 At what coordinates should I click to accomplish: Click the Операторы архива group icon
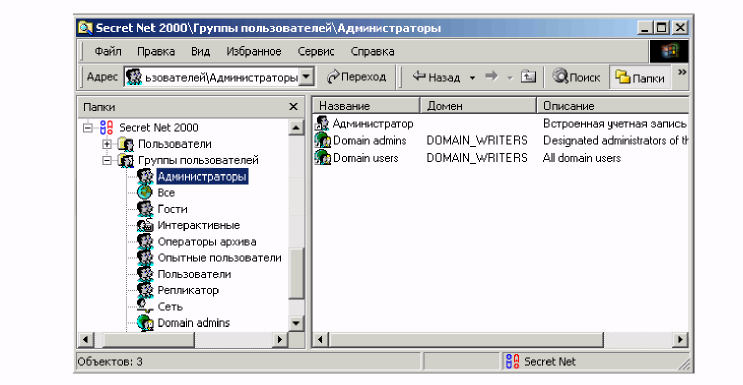(x=145, y=241)
